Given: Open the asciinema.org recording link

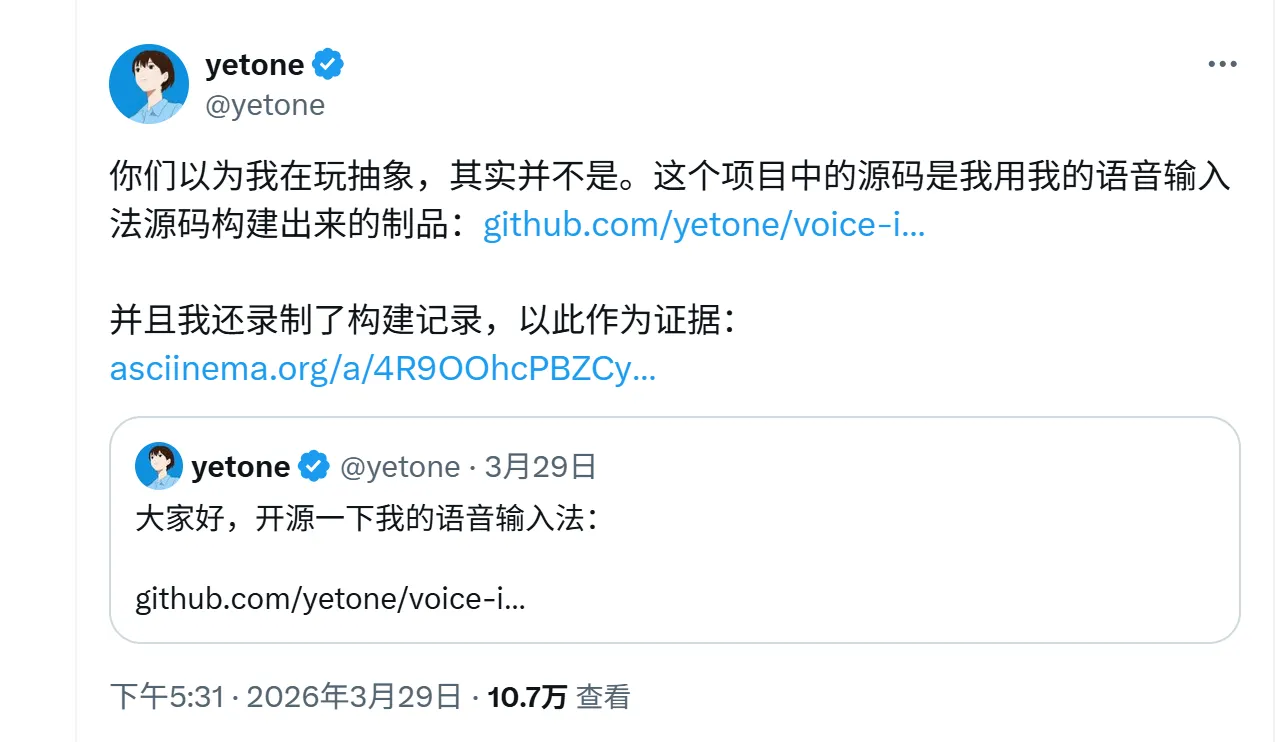Looking at the screenshot, I should [x=383, y=370].
